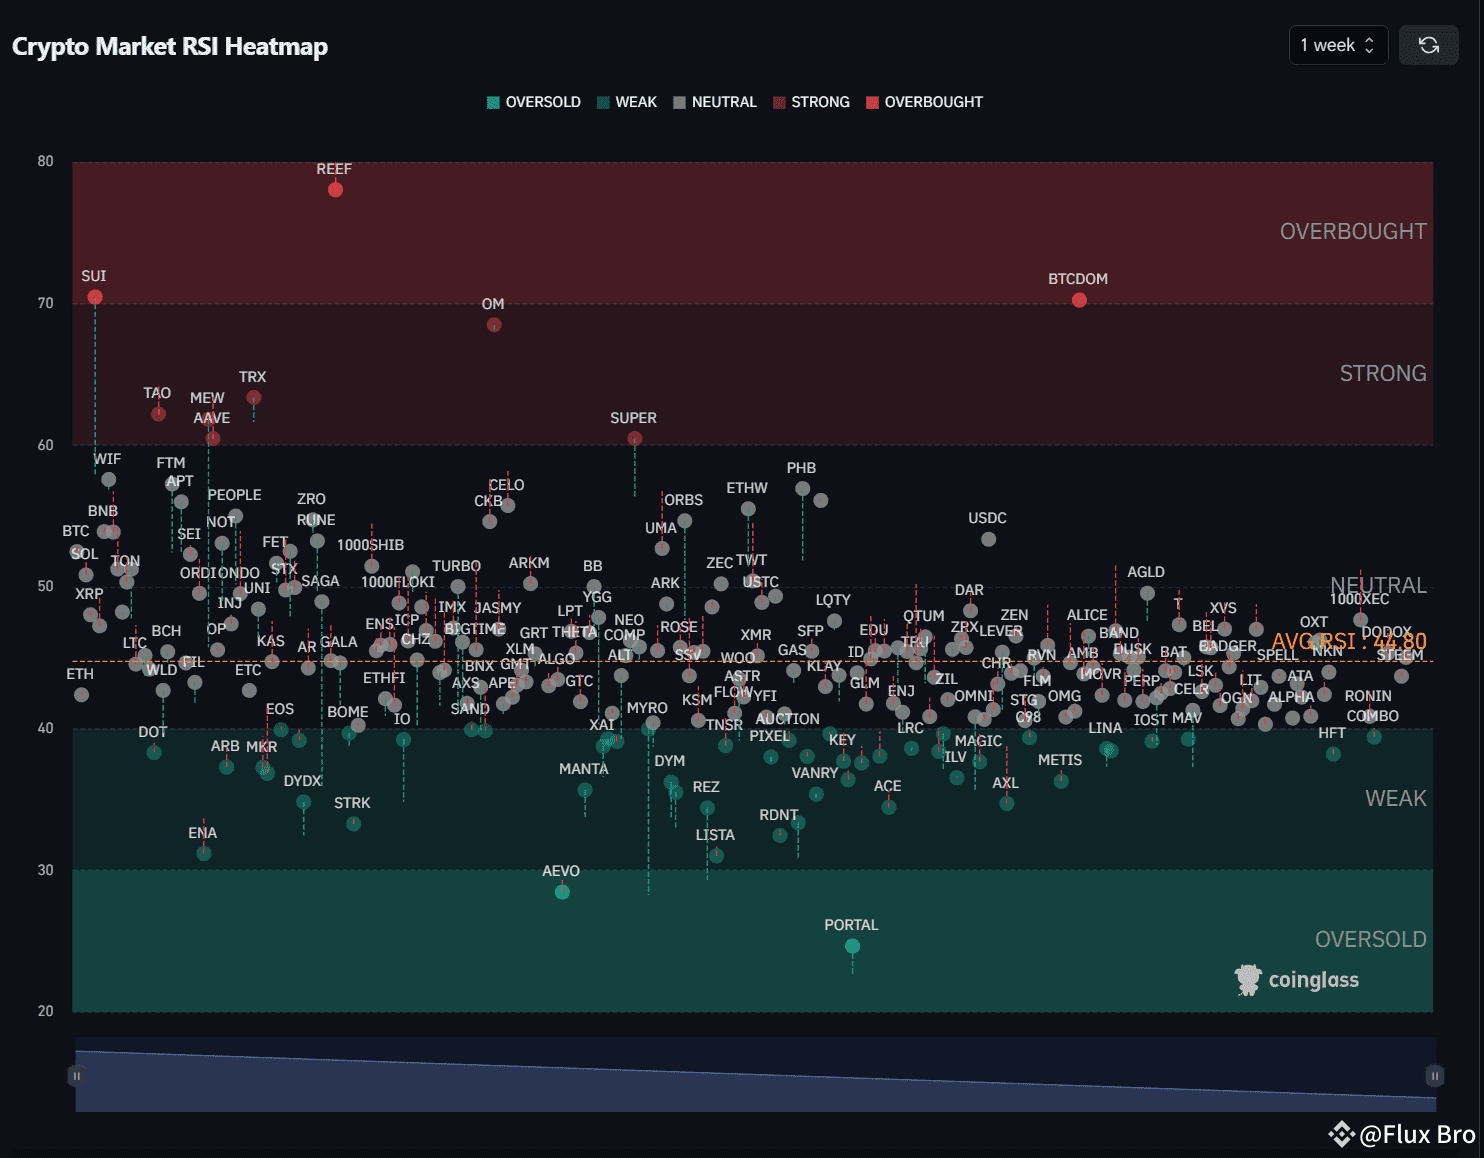Viewport: 1484px width, 1158px height.
Task: Click the coinglass bull mascot icon
Action: (x=1246, y=980)
